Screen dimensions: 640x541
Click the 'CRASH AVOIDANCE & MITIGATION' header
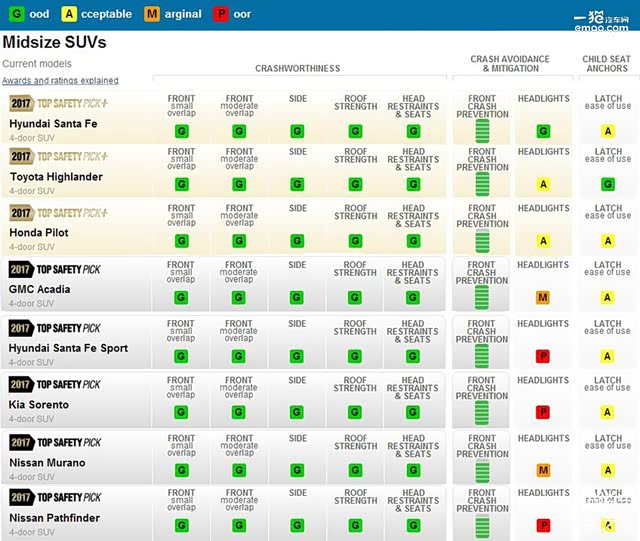click(x=510, y=64)
